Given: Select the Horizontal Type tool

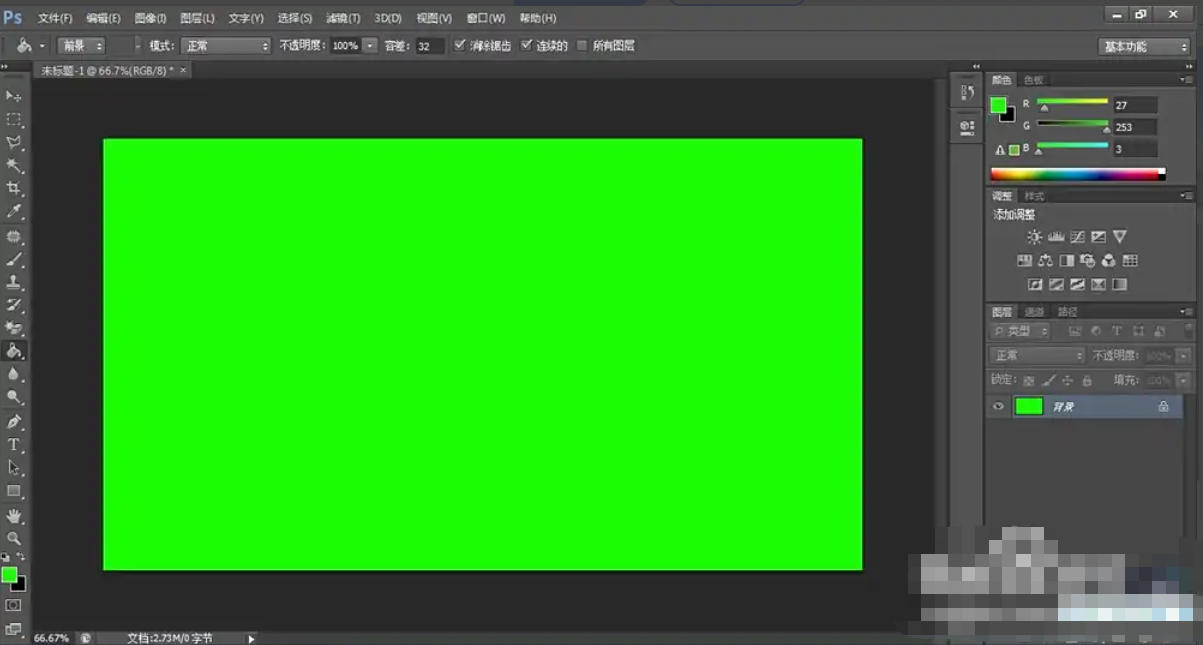Looking at the screenshot, I should pos(14,443).
